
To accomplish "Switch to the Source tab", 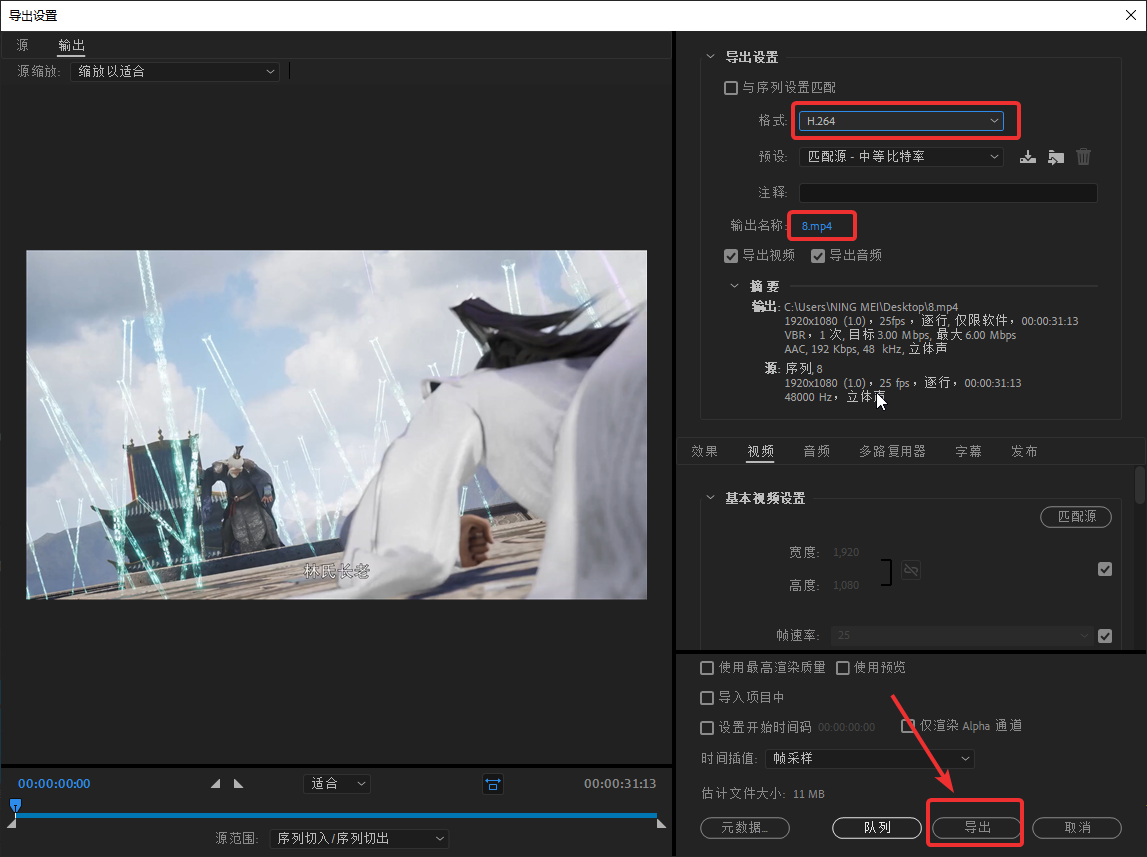I will (x=23, y=45).
